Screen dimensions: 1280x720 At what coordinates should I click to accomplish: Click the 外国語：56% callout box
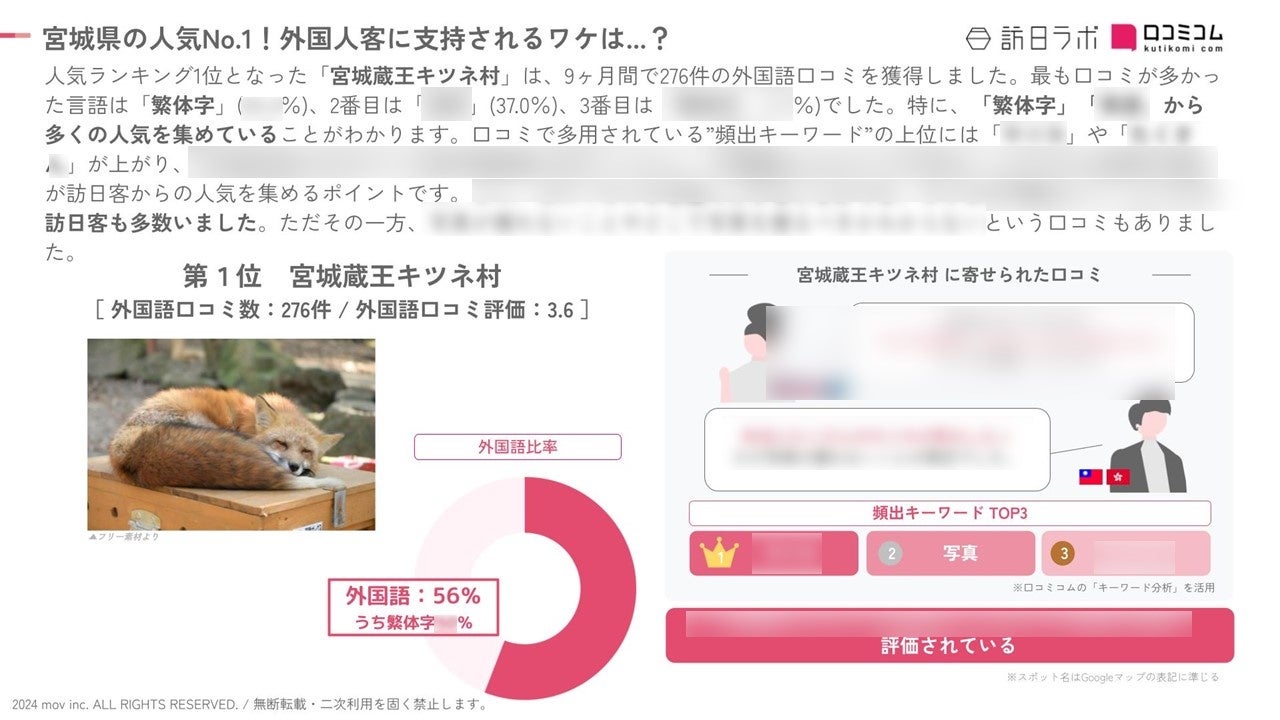(x=413, y=608)
